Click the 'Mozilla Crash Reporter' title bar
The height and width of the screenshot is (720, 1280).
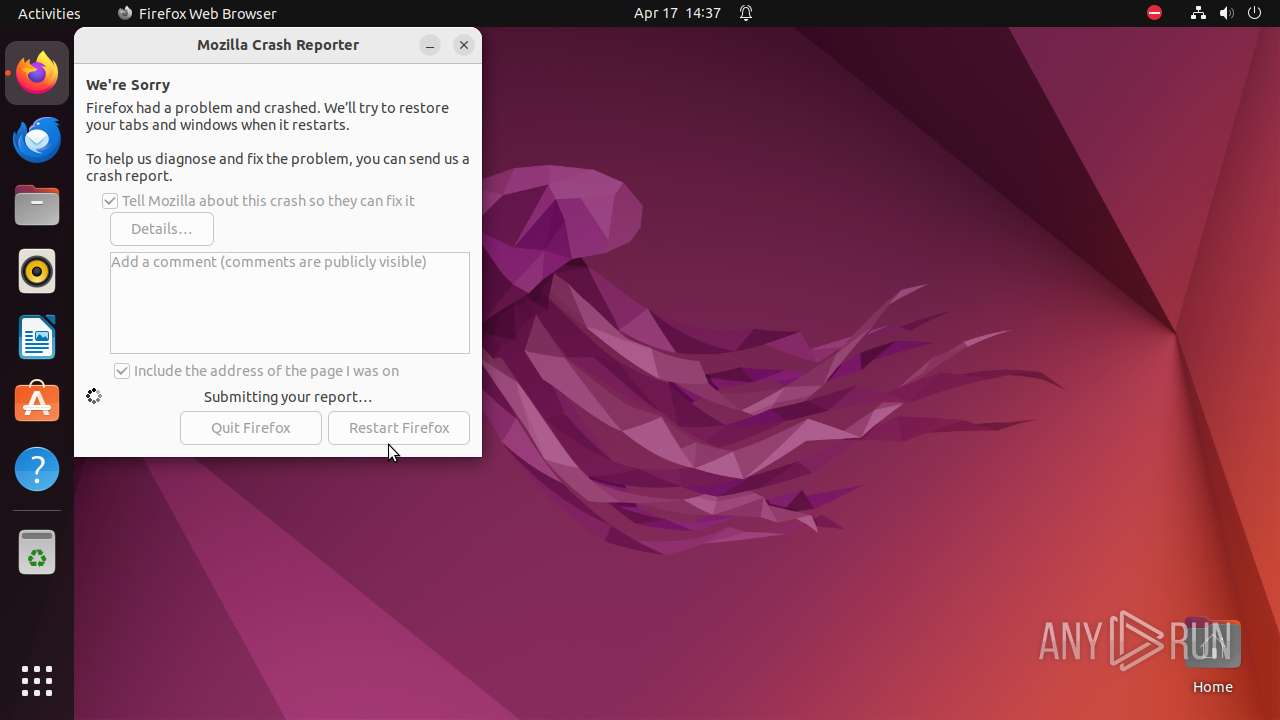pos(278,45)
